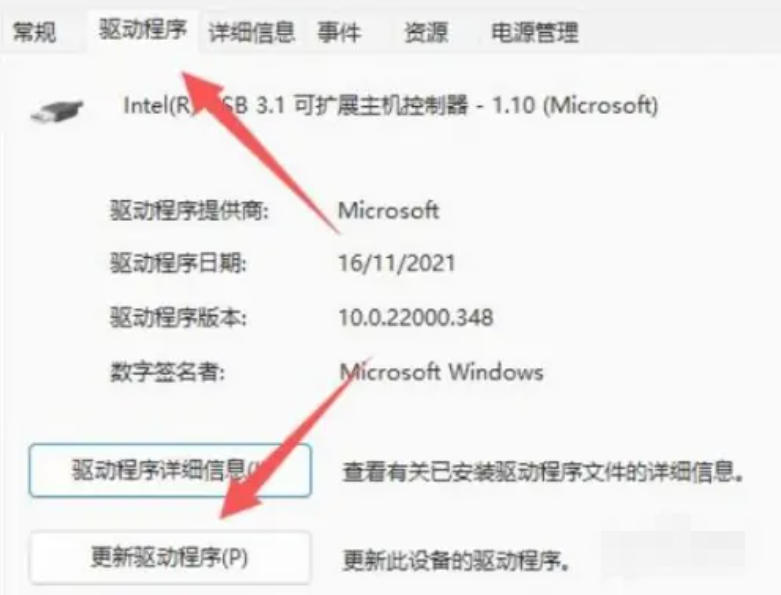Screen dimensions: 781x595
Task: Click the 更新驱动程序(P) button
Action: point(170,557)
